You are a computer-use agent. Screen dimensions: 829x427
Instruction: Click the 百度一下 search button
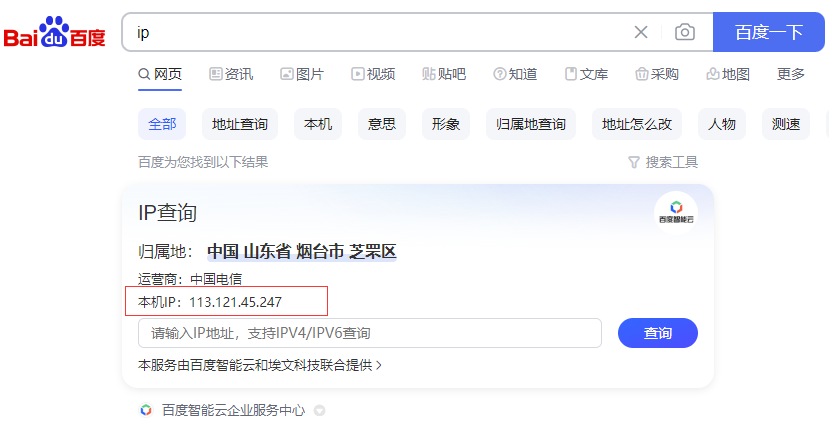(x=769, y=32)
